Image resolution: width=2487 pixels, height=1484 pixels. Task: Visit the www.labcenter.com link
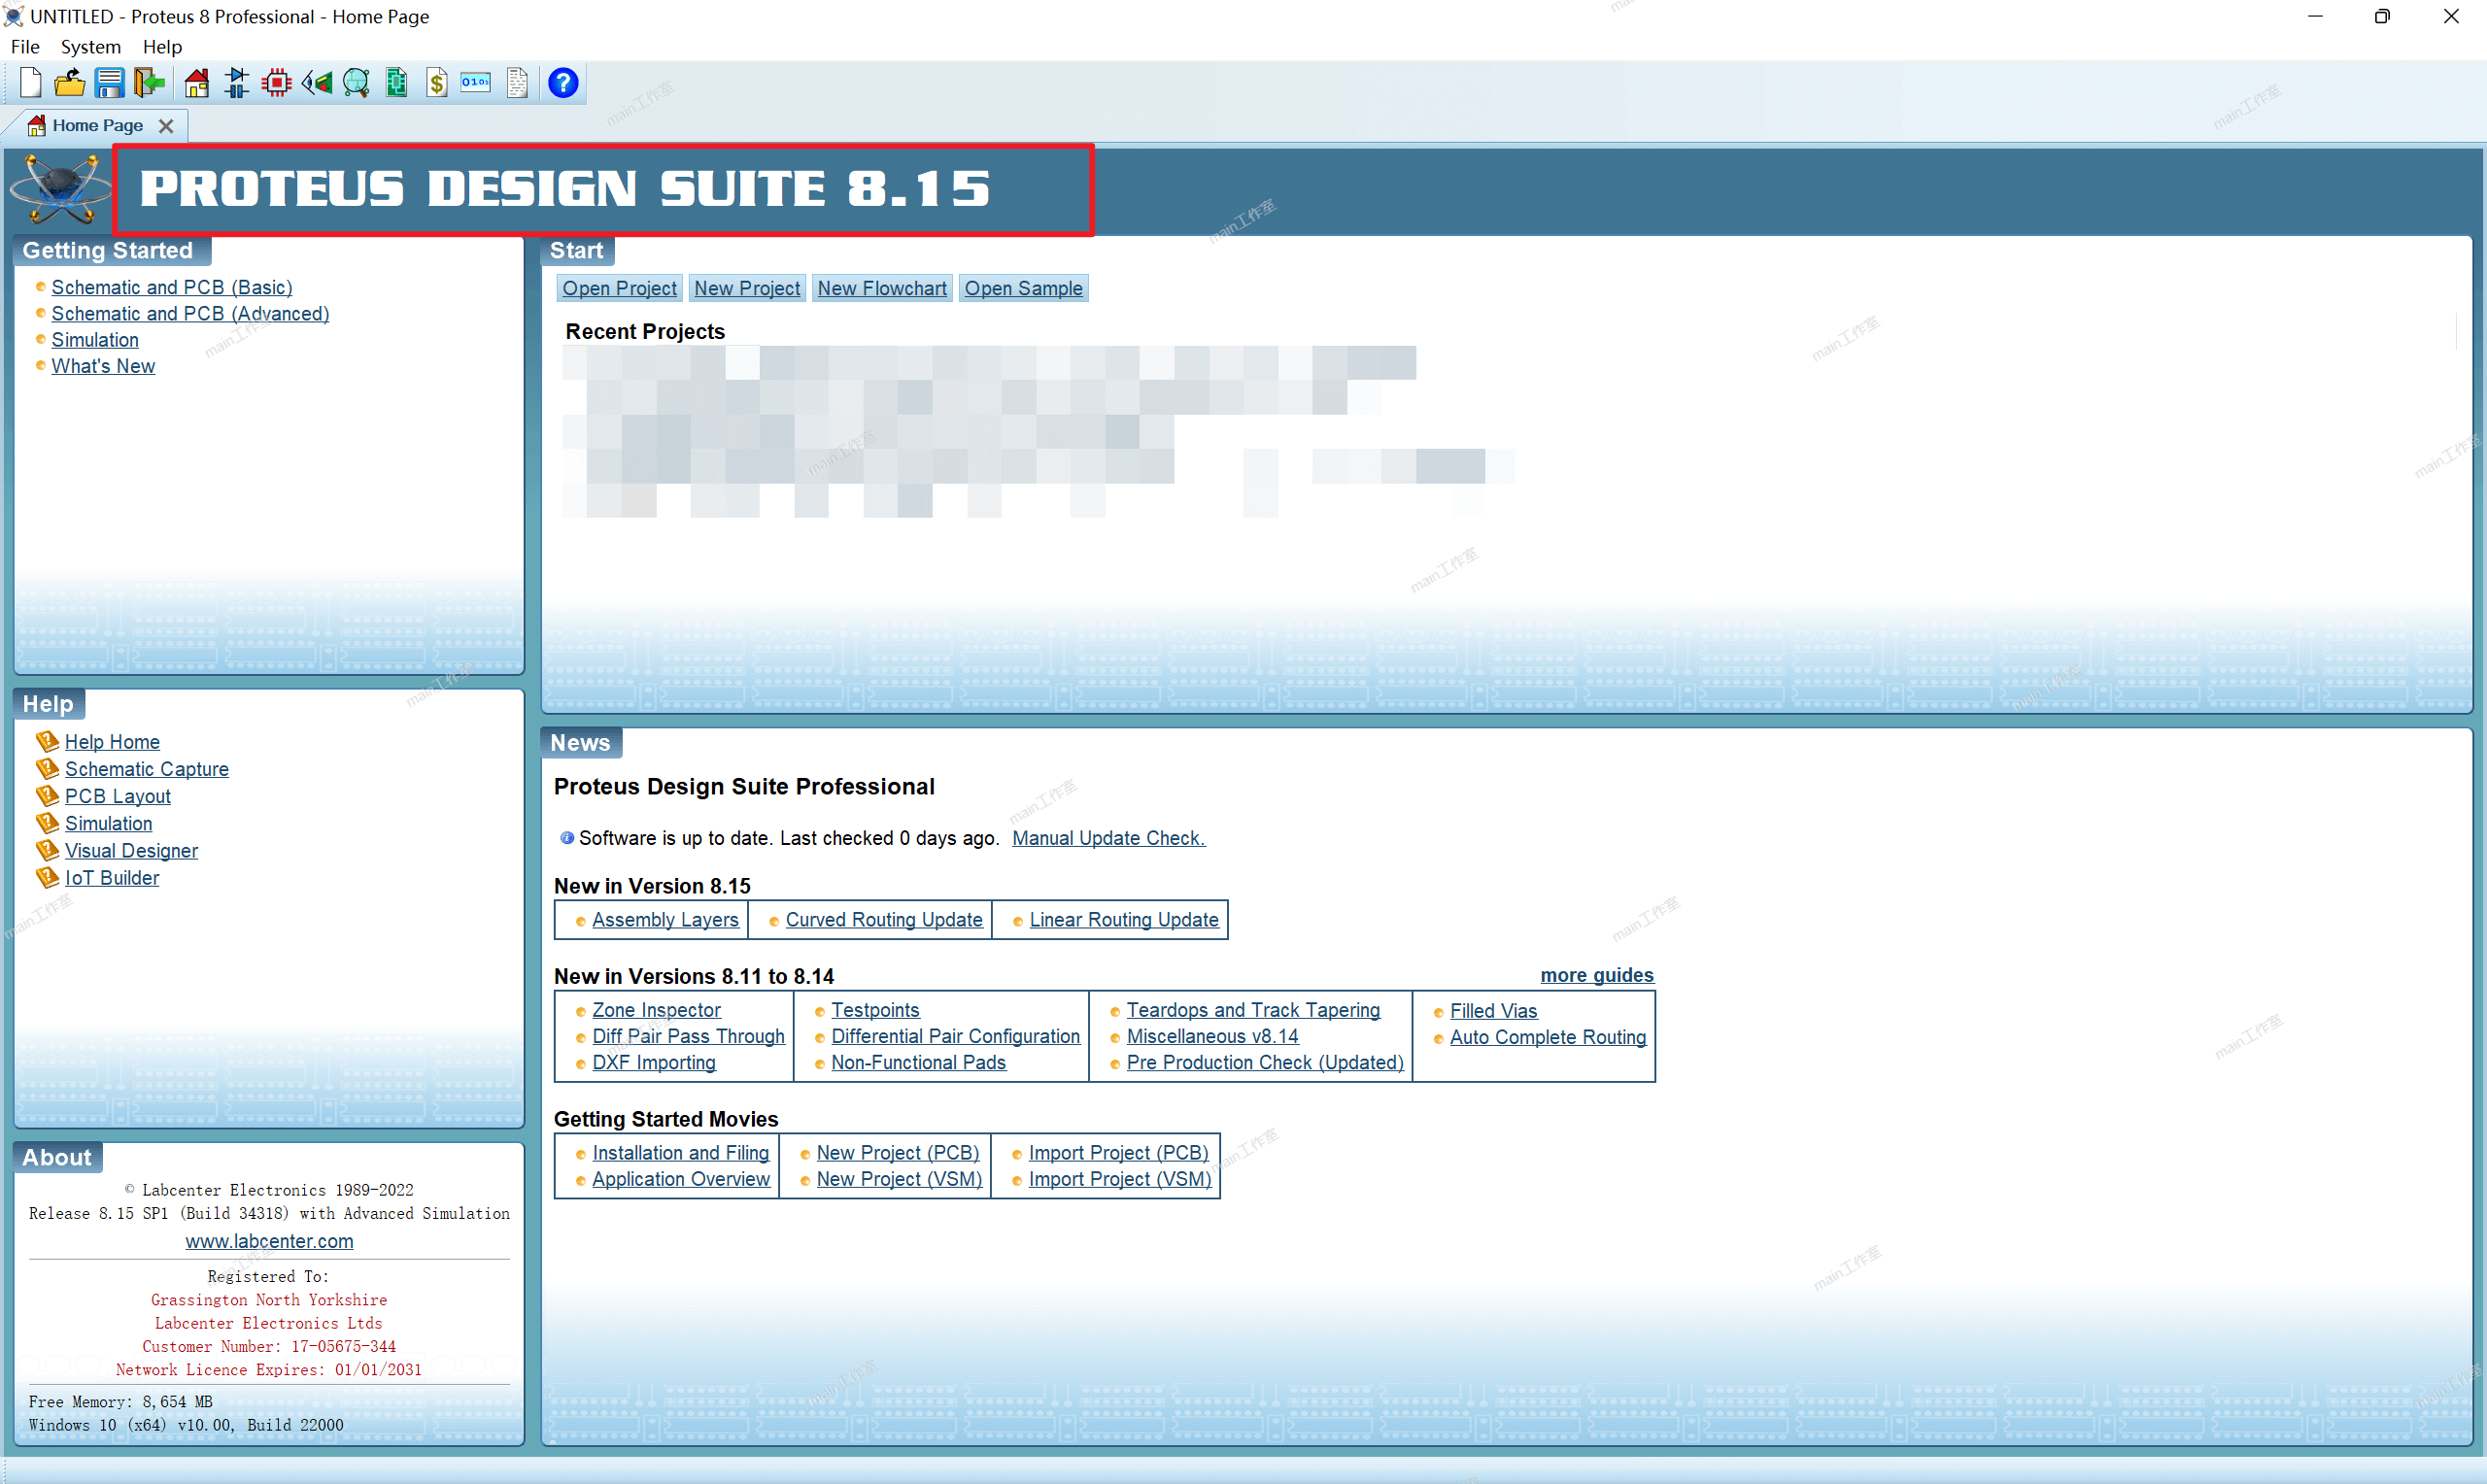click(x=269, y=1242)
